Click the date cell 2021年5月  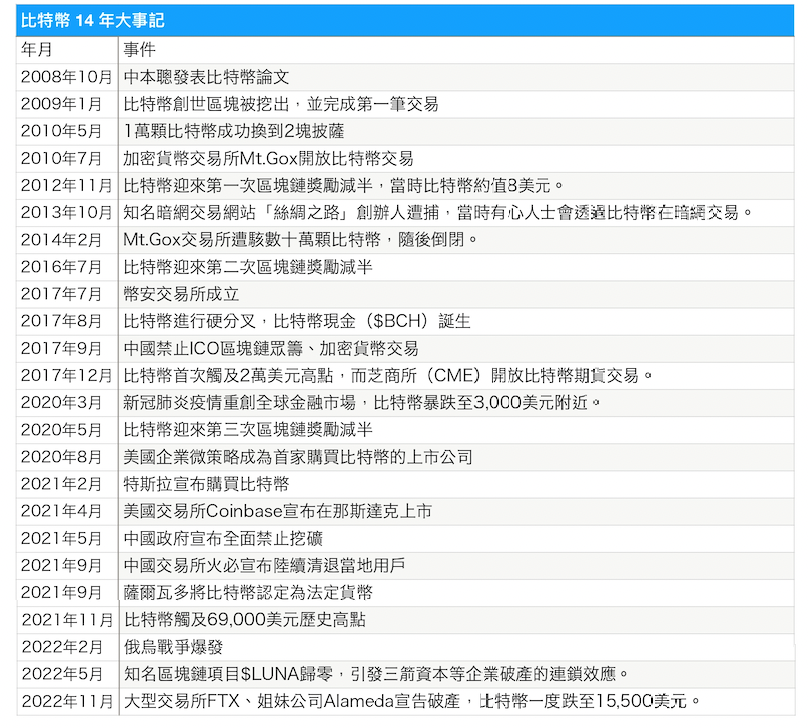[x=61, y=539]
